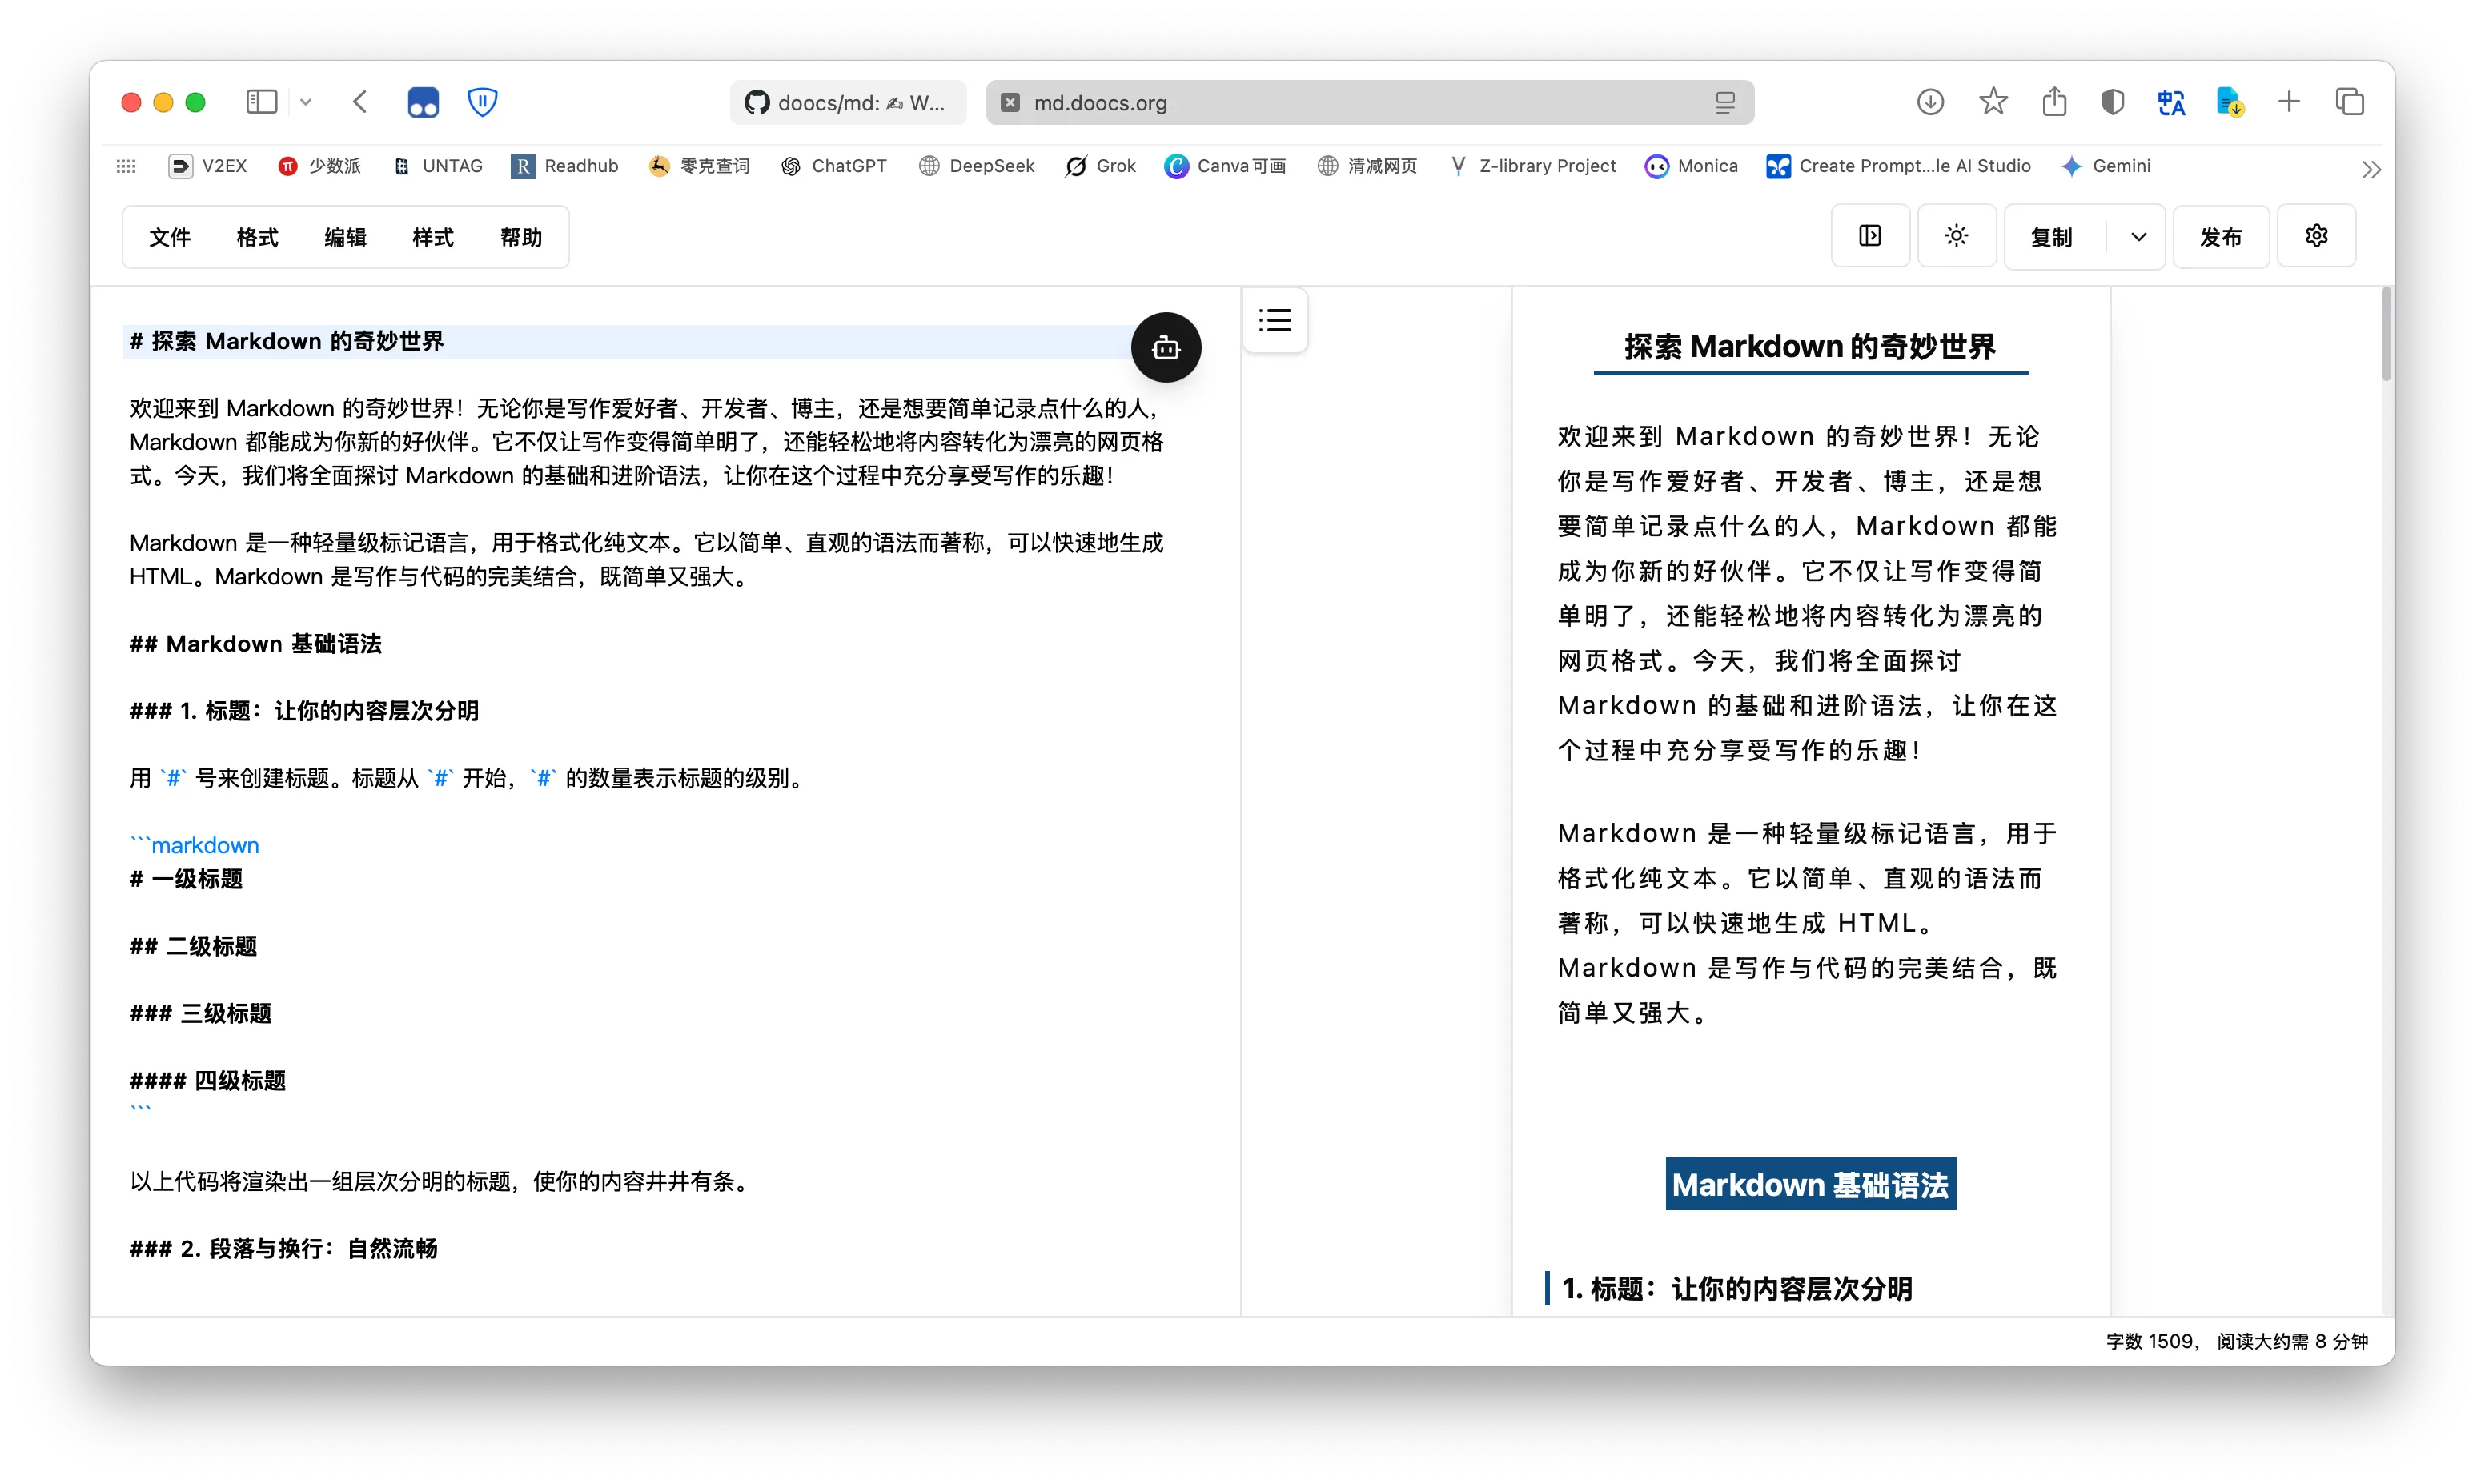
Task: Open the 编辑 menu
Action: [345, 237]
